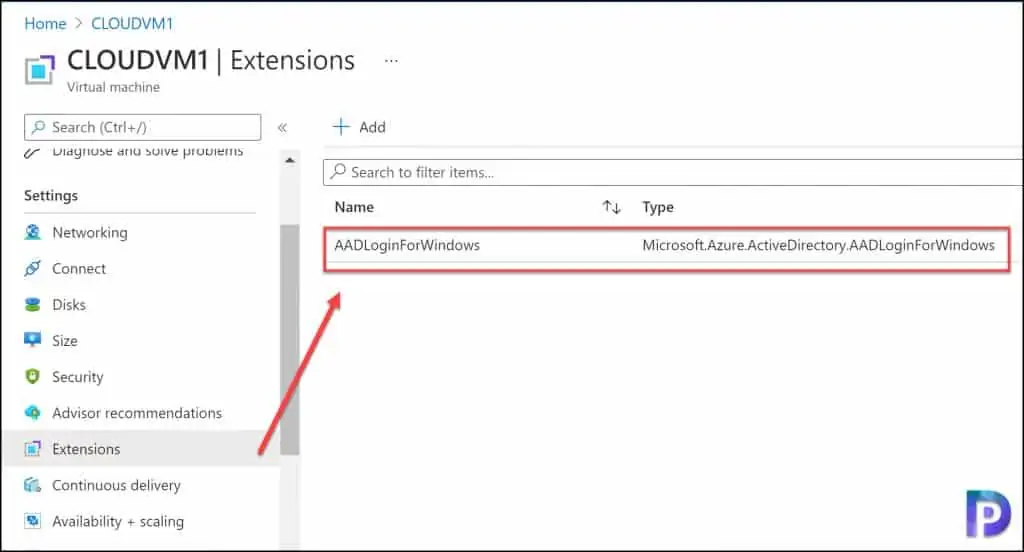This screenshot has height=552, width=1024.
Task: Select the Extensions menu item
Action: click(141, 449)
